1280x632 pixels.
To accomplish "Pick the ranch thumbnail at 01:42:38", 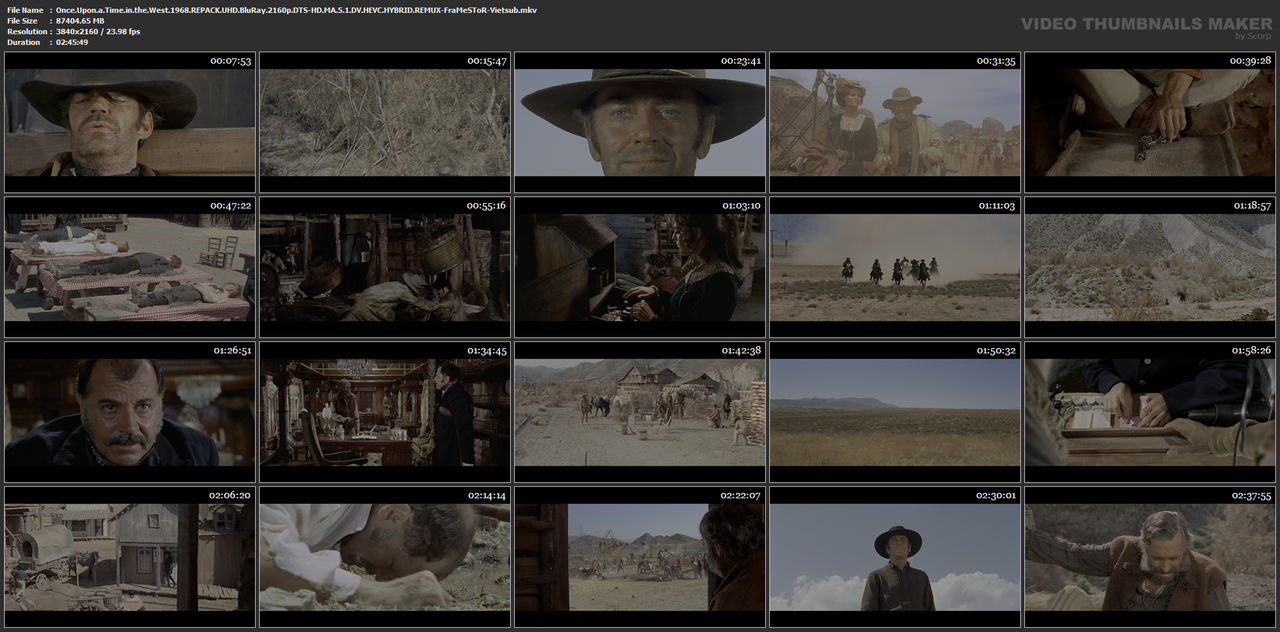I will click(640, 412).
